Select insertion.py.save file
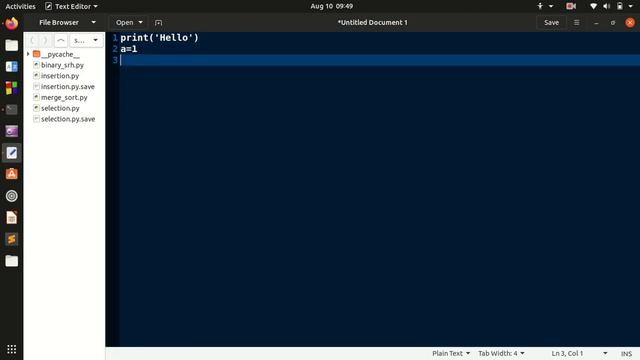This screenshot has height=360, width=640. click(68, 87)
